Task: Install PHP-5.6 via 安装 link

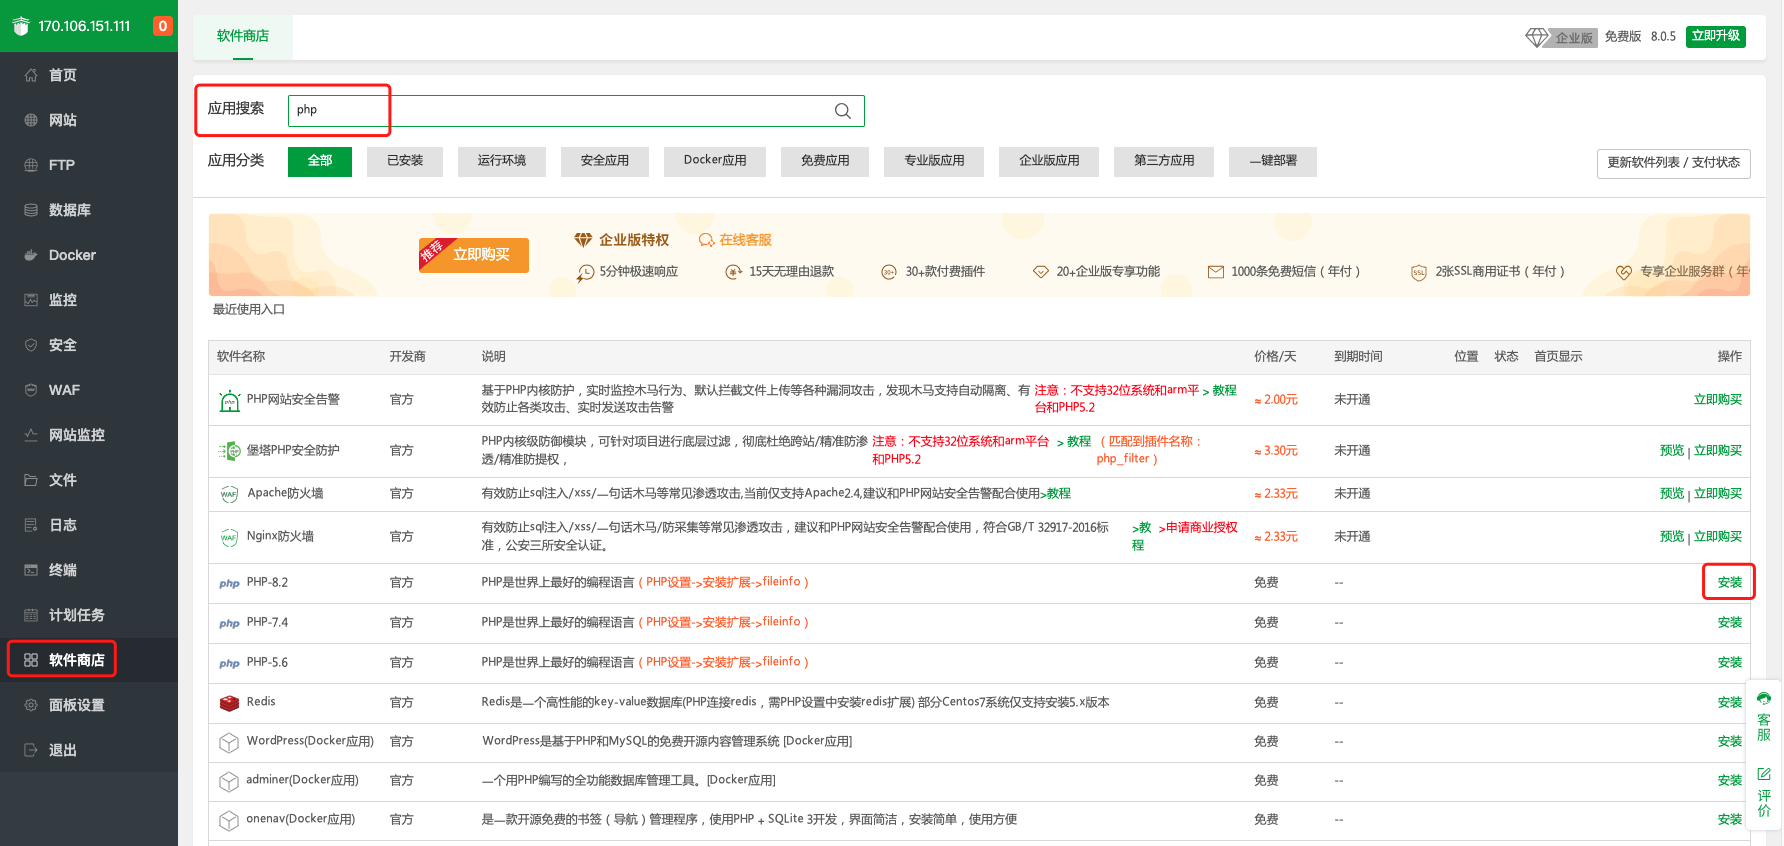Action: click(x=1730, y=663)
